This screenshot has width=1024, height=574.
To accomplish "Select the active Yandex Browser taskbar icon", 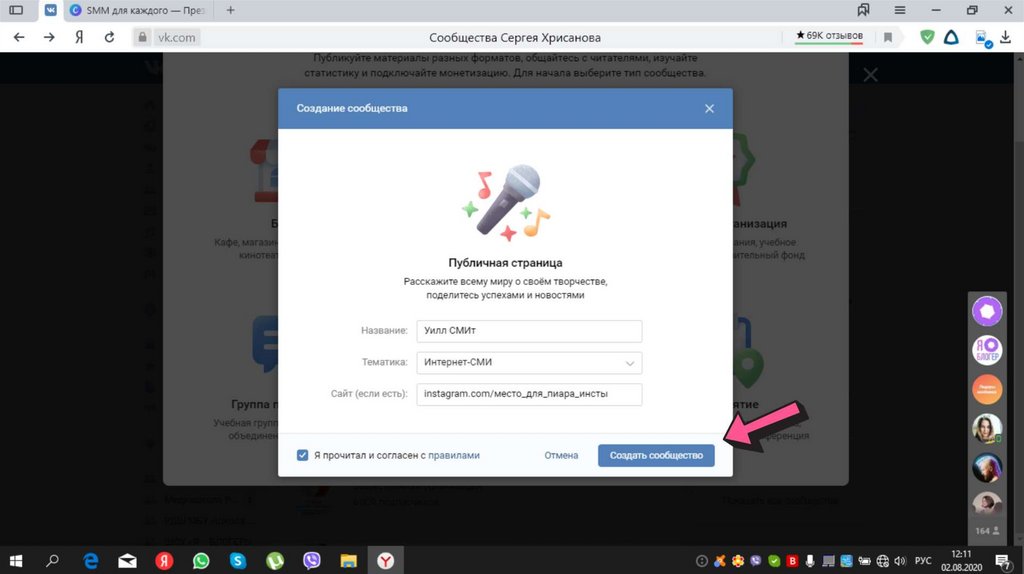I will point(385,560).
